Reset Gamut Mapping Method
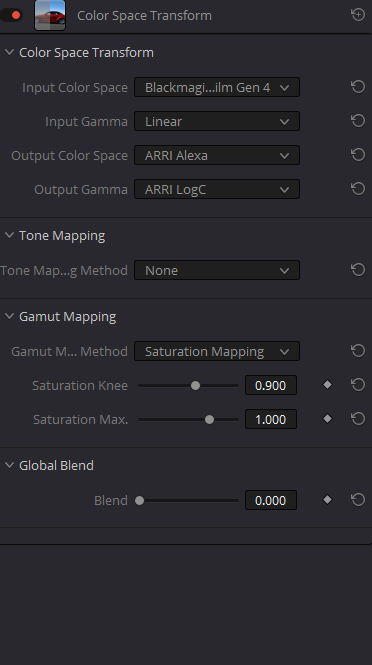 point(358,351)
